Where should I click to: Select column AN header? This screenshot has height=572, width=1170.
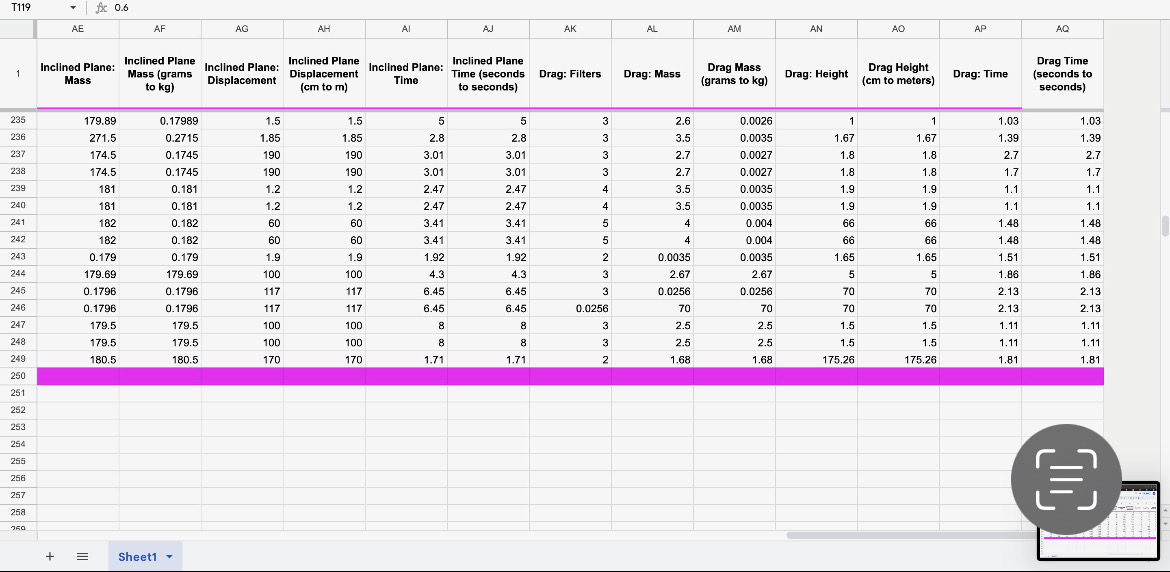pos(816,29)
